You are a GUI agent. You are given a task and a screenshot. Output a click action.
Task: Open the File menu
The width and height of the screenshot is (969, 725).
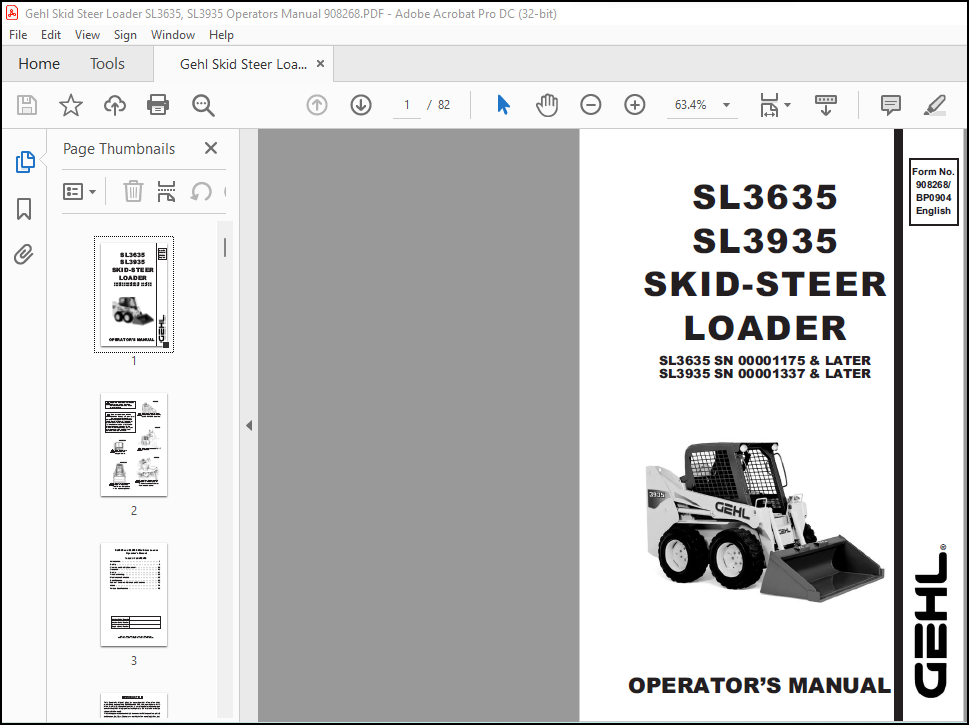click(18, 35)
